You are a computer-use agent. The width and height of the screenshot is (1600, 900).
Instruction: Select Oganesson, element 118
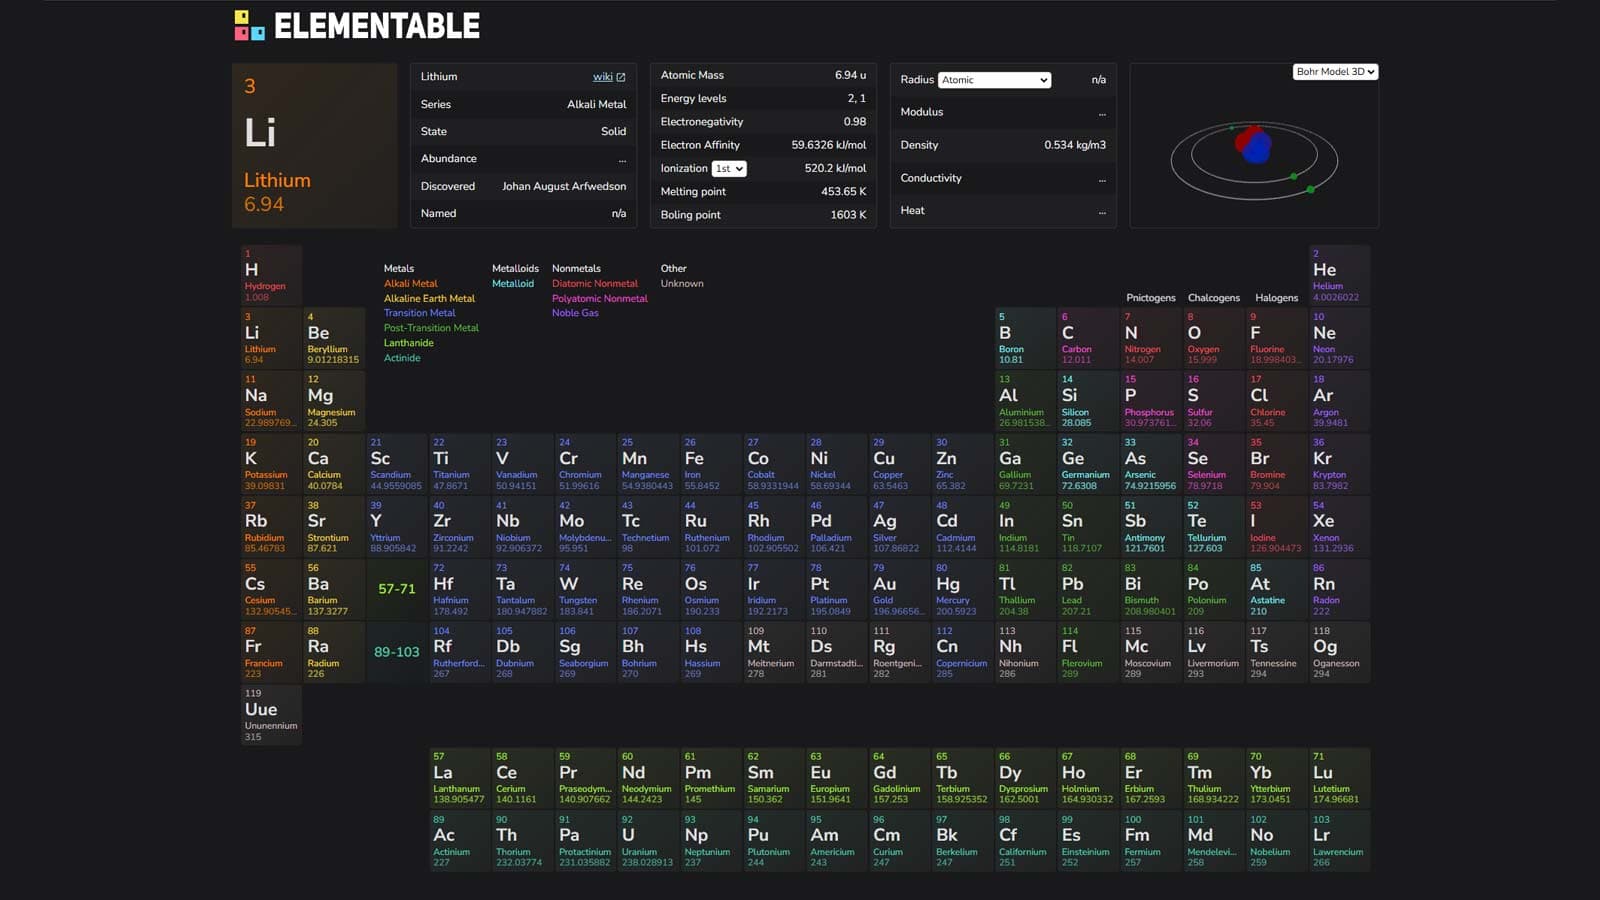tap(1339, 651)
